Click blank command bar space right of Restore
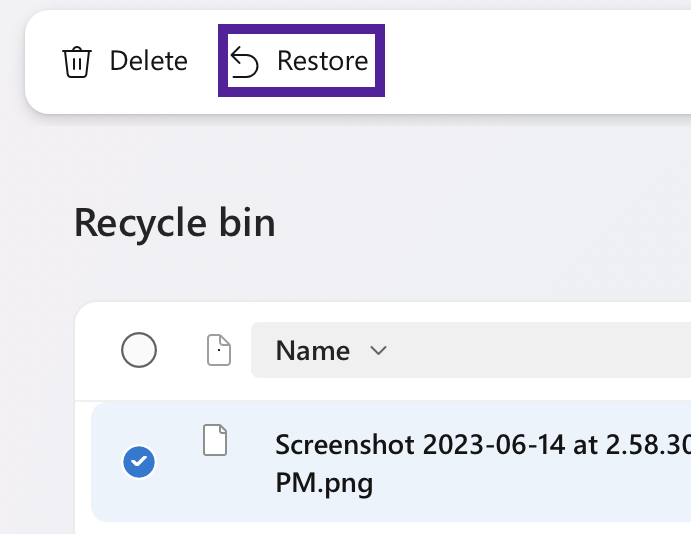Viewport: 691px width, 534px height. (530, 62)
